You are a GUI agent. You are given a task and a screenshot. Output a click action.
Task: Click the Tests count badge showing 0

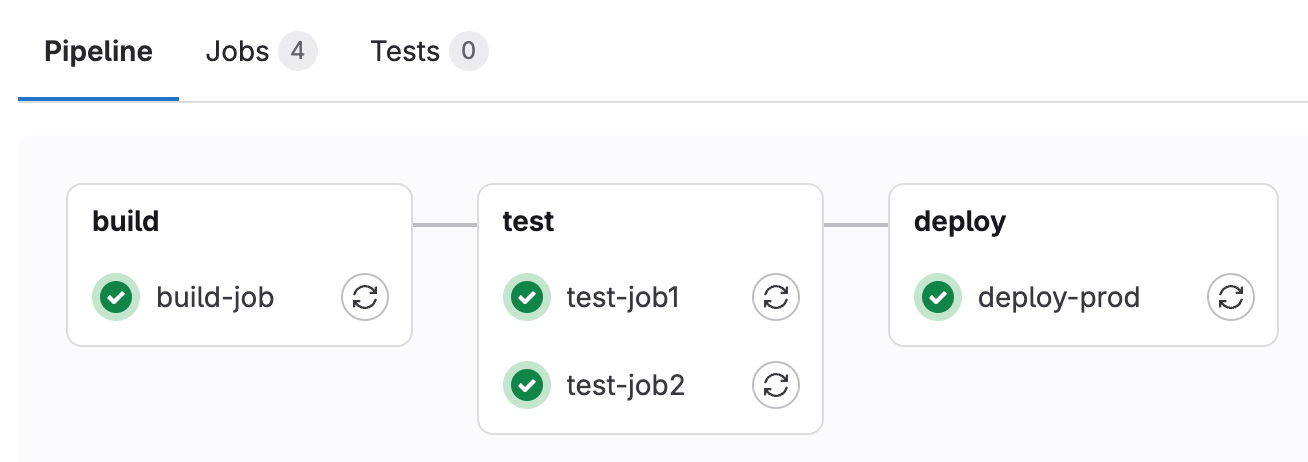pyautogui.click(x=468, y=52)
